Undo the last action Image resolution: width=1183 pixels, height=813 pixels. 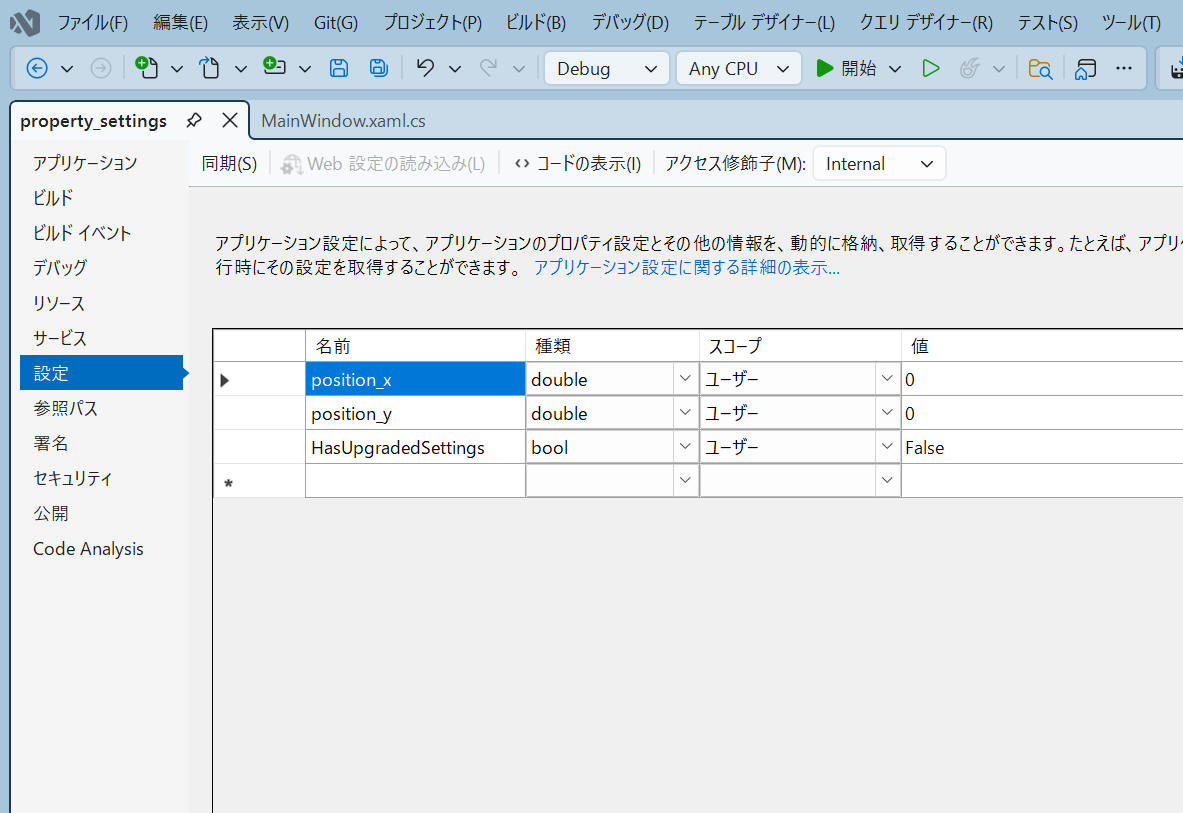(426, 68)
